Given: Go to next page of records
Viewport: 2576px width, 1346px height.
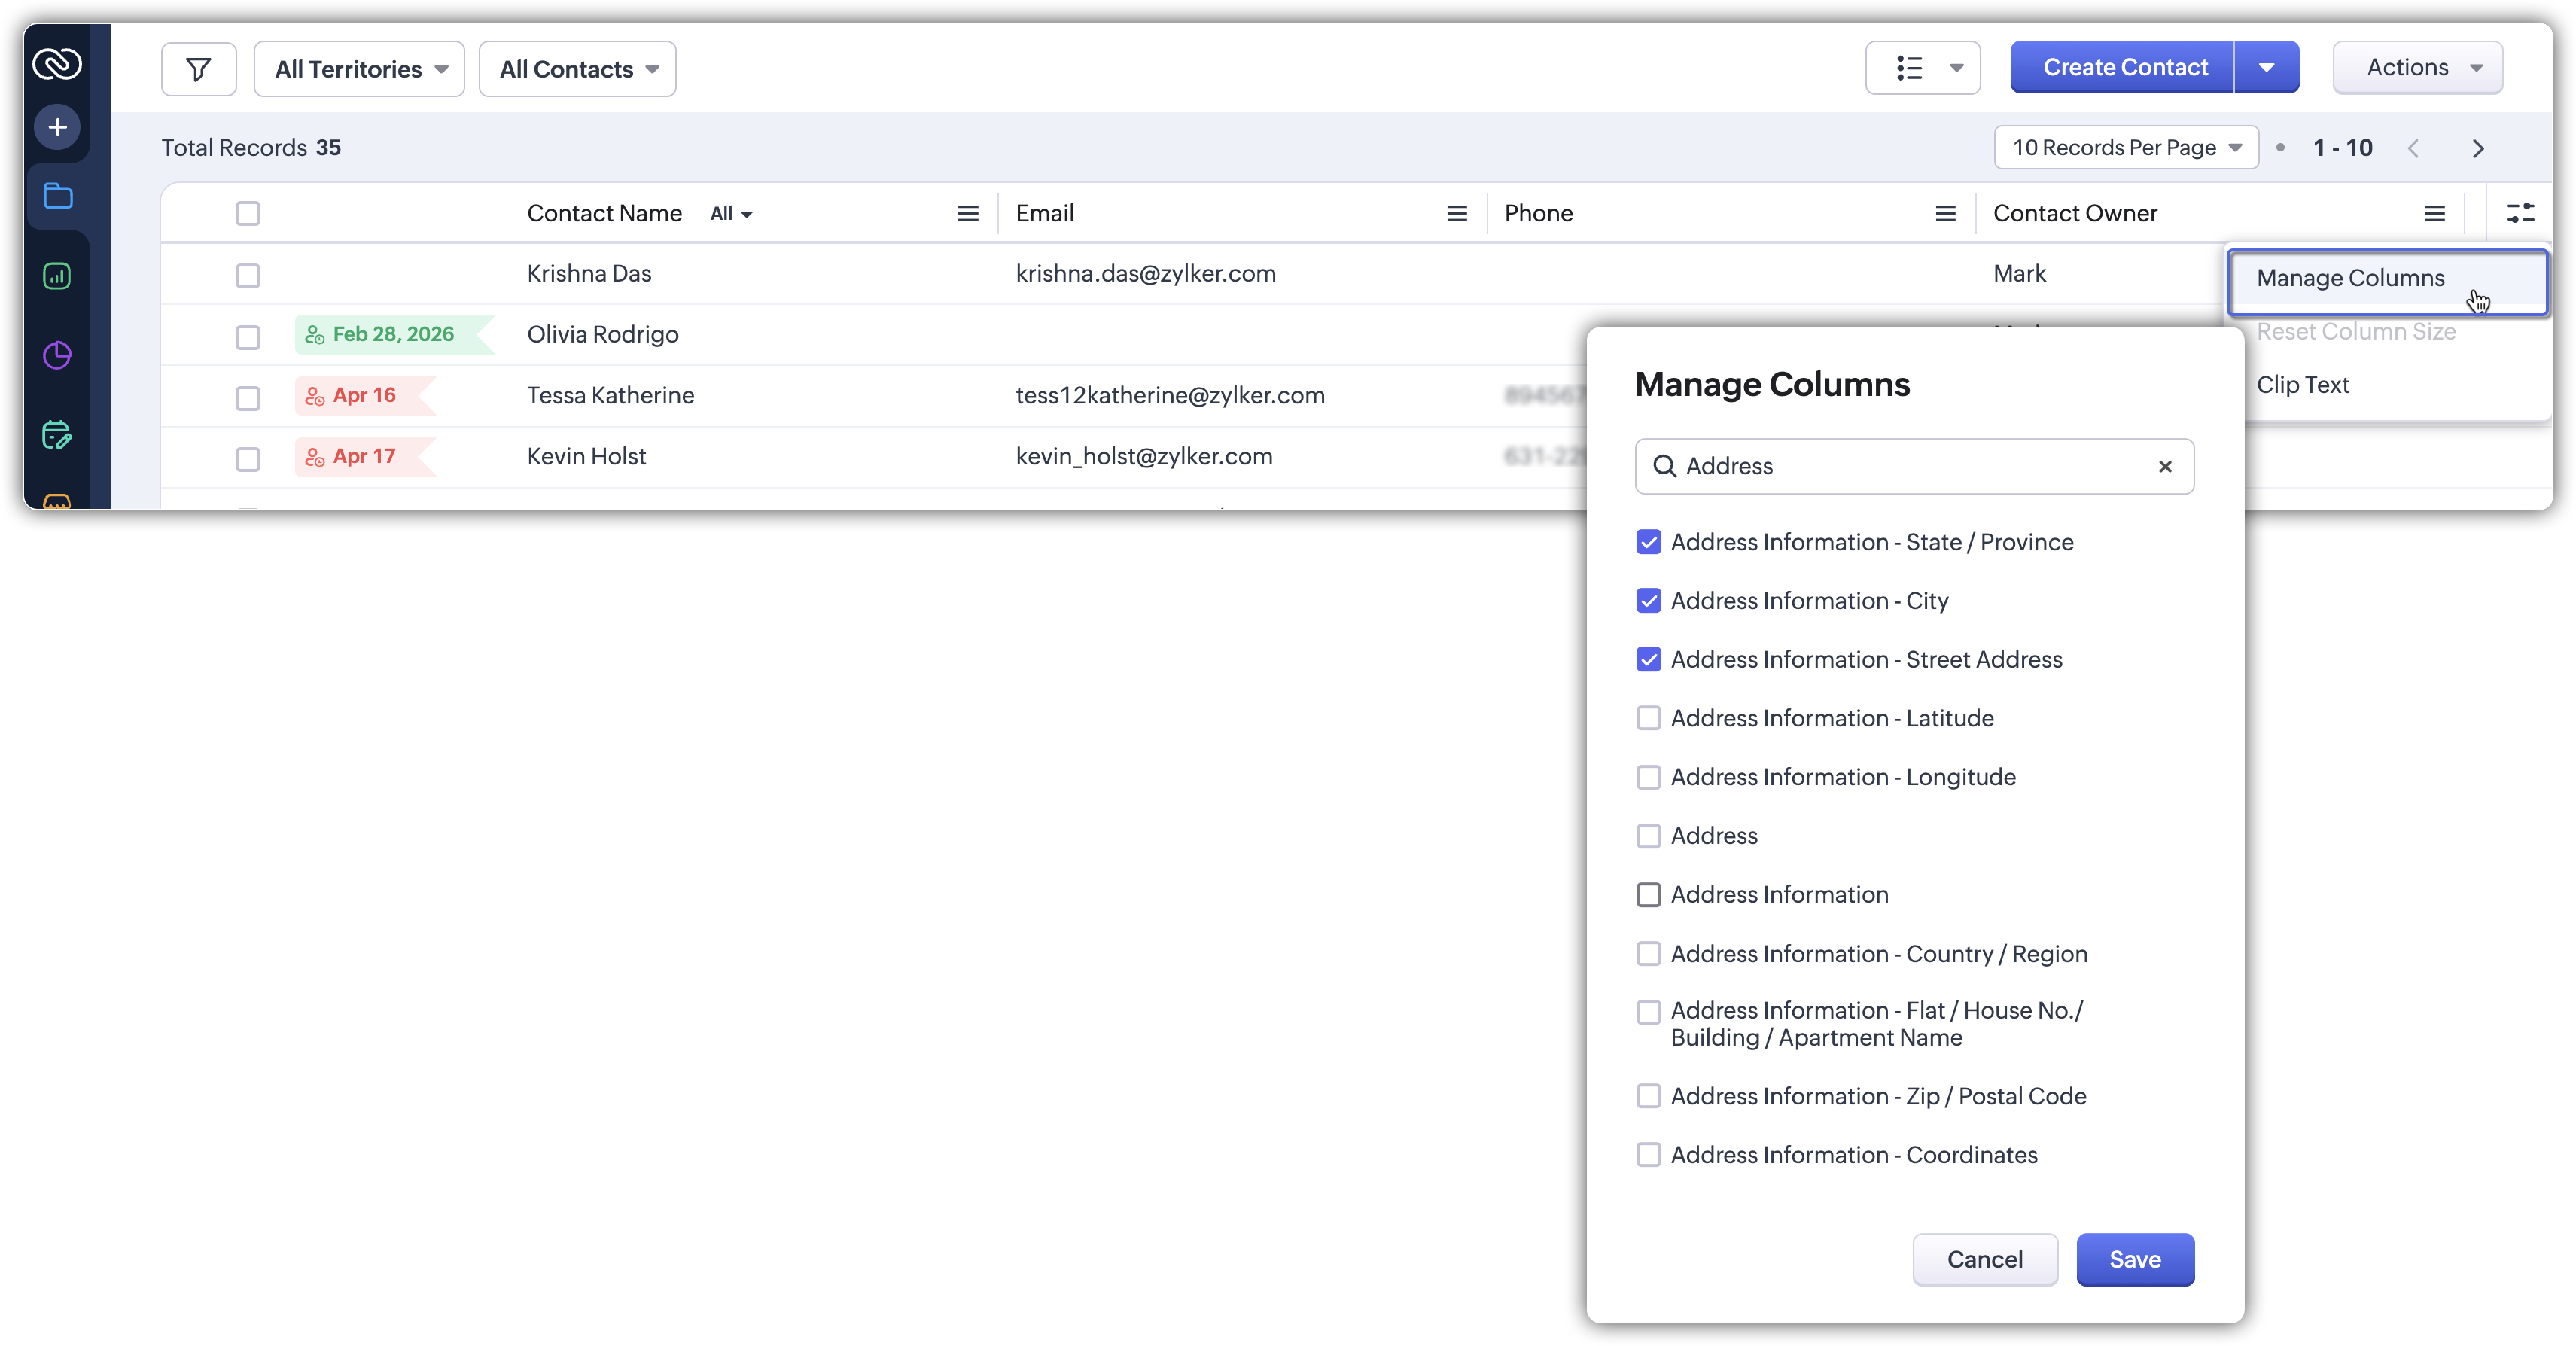Looking at the screenshot, I should (x=2478, y=149).
